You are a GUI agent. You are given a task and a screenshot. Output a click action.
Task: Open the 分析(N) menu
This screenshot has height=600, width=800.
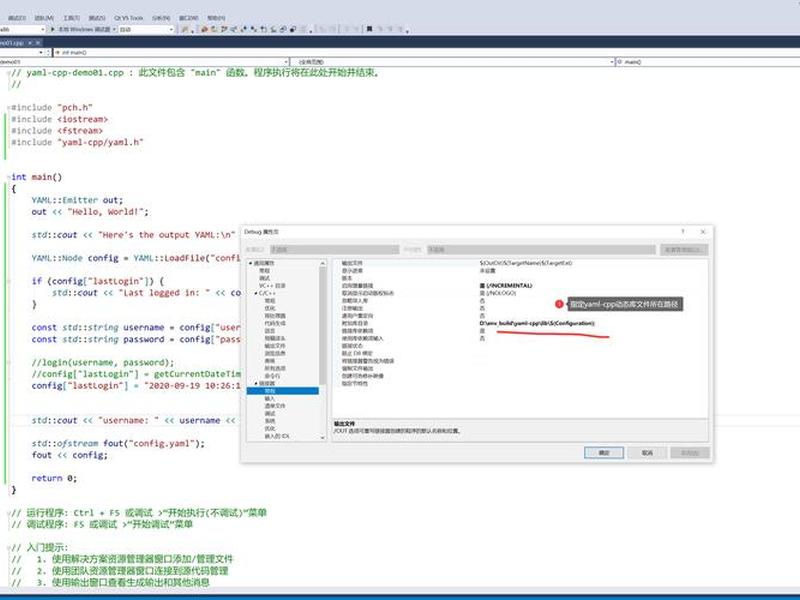point(161,18)
